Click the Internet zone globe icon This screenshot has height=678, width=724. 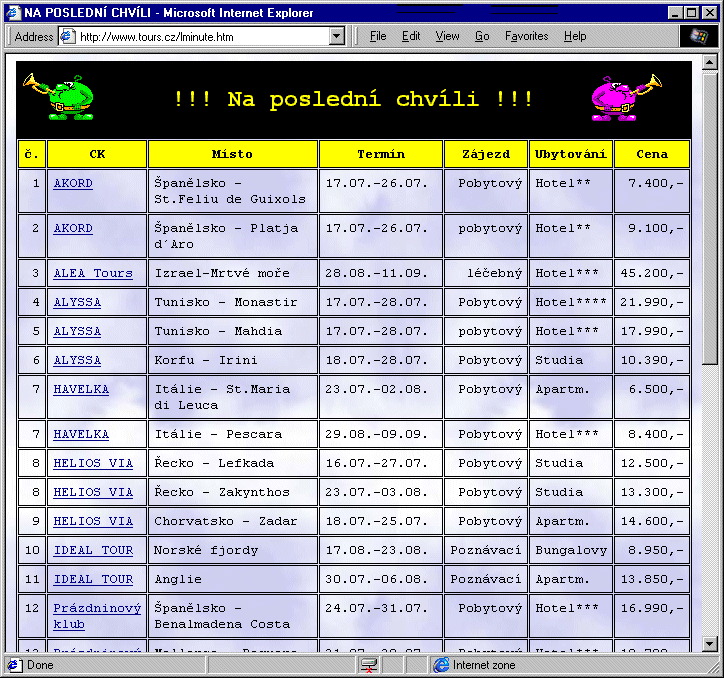pos(441,665)
